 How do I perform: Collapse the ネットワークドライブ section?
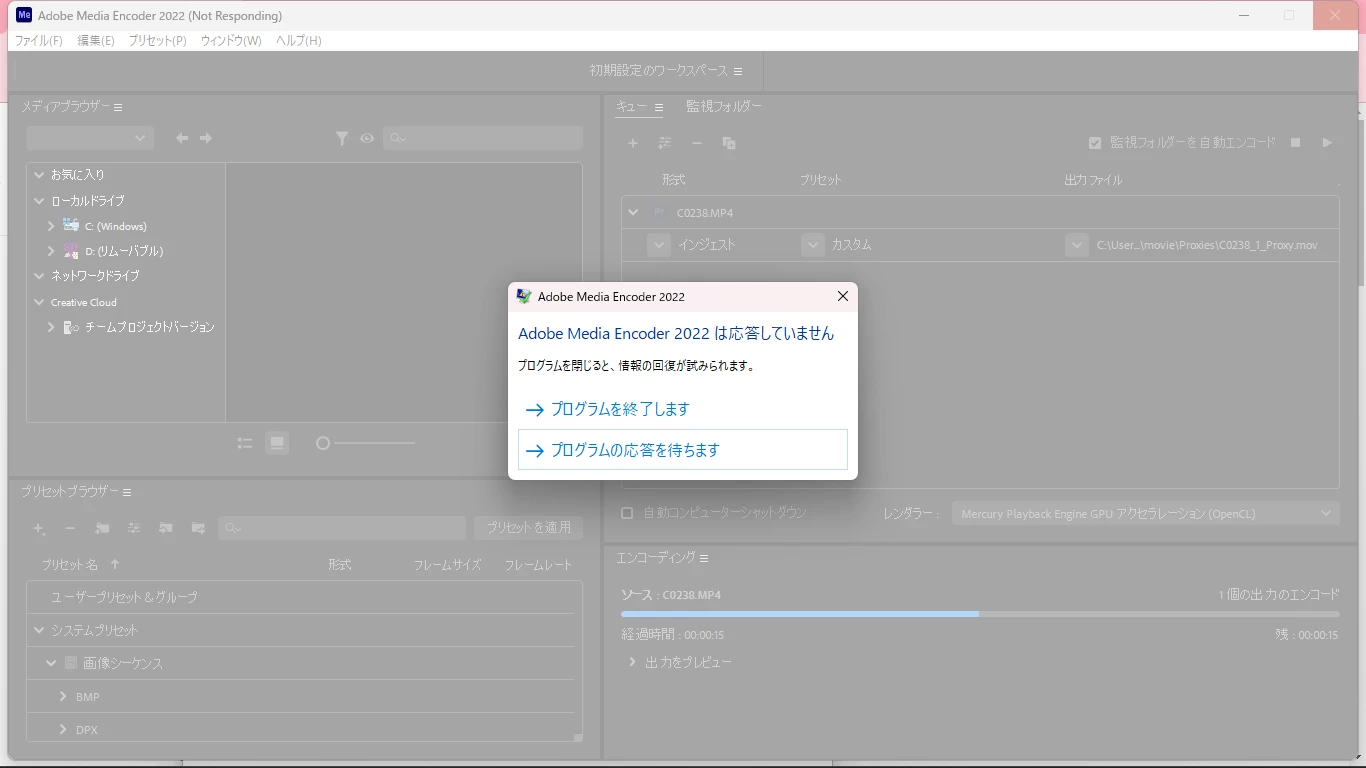(x=39, y=276)
